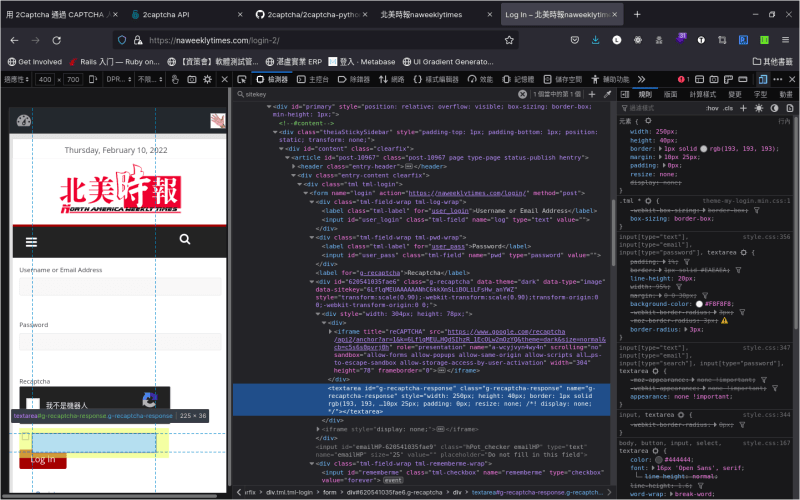Open the form action naweeklytimes login link
The image size is (800, 500).
[467, 193]
